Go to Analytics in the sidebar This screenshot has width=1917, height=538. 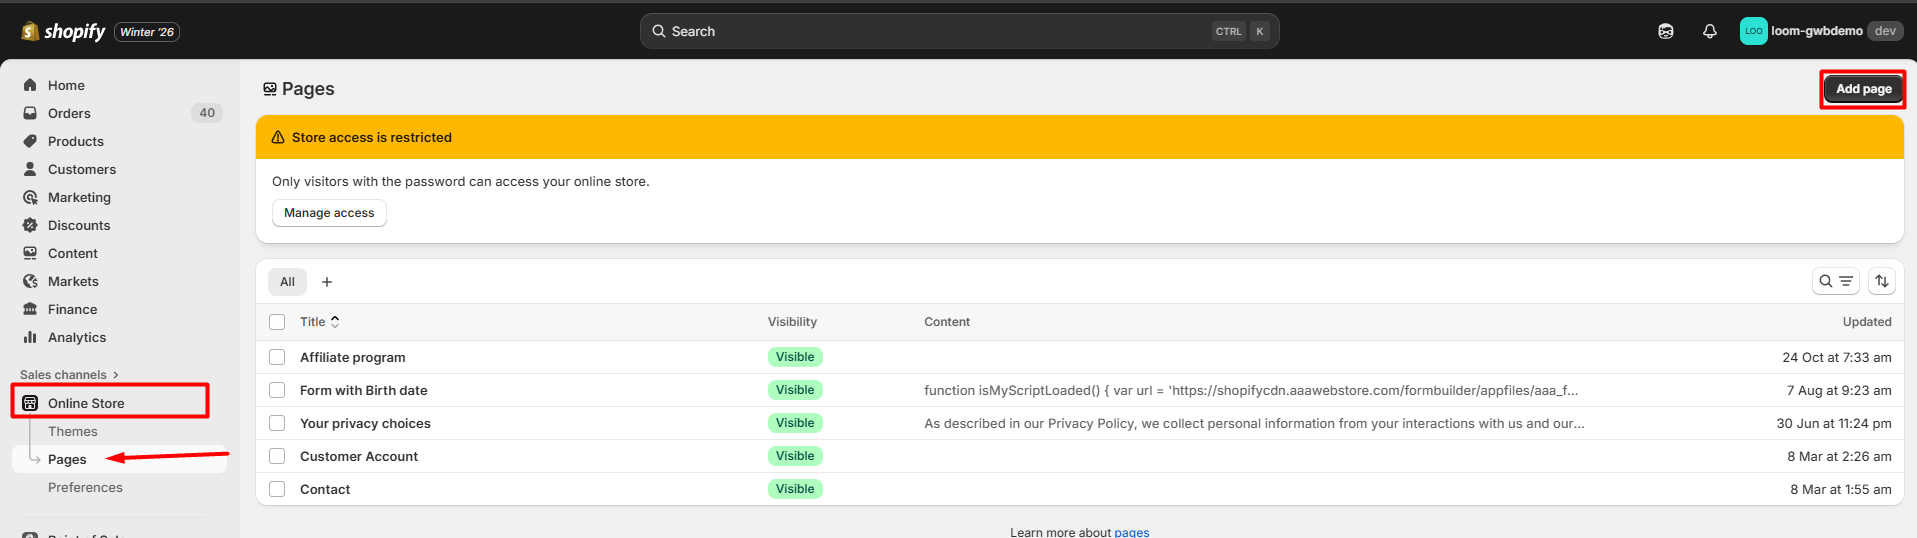(x=77, y=337)
